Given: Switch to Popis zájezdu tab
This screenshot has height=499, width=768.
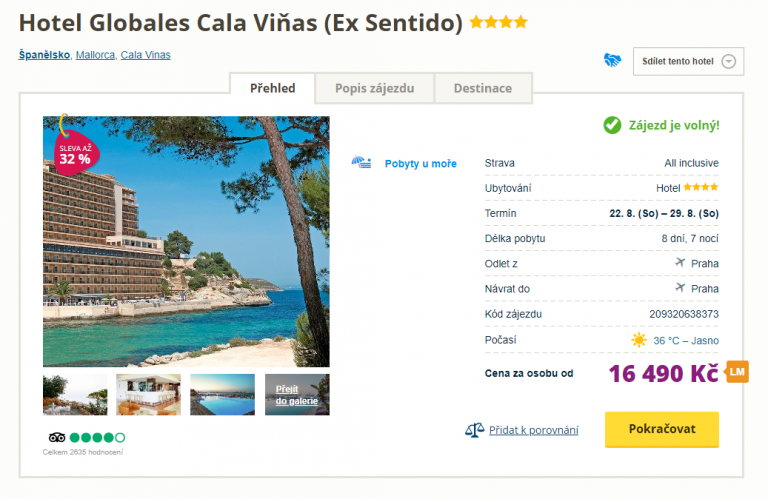Looking at the screenshot, I should [x=375, y=88].
